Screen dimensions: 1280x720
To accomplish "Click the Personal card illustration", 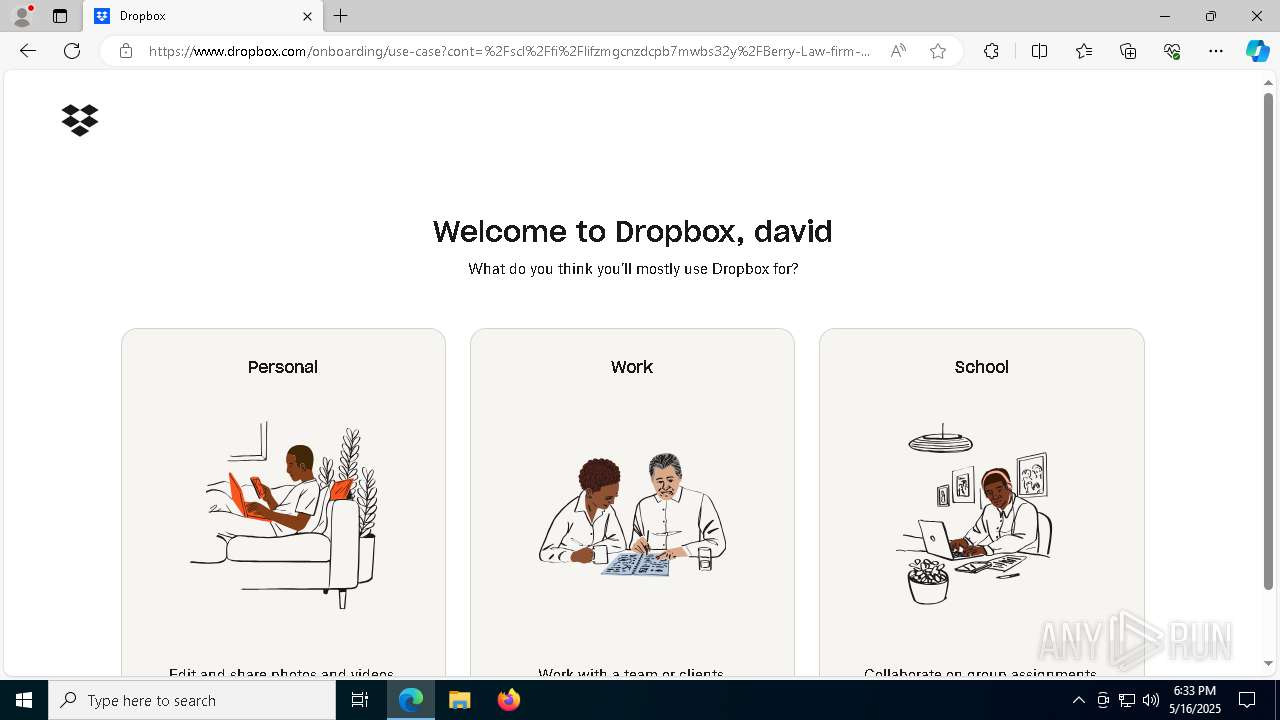I will (x=284, y=515).
